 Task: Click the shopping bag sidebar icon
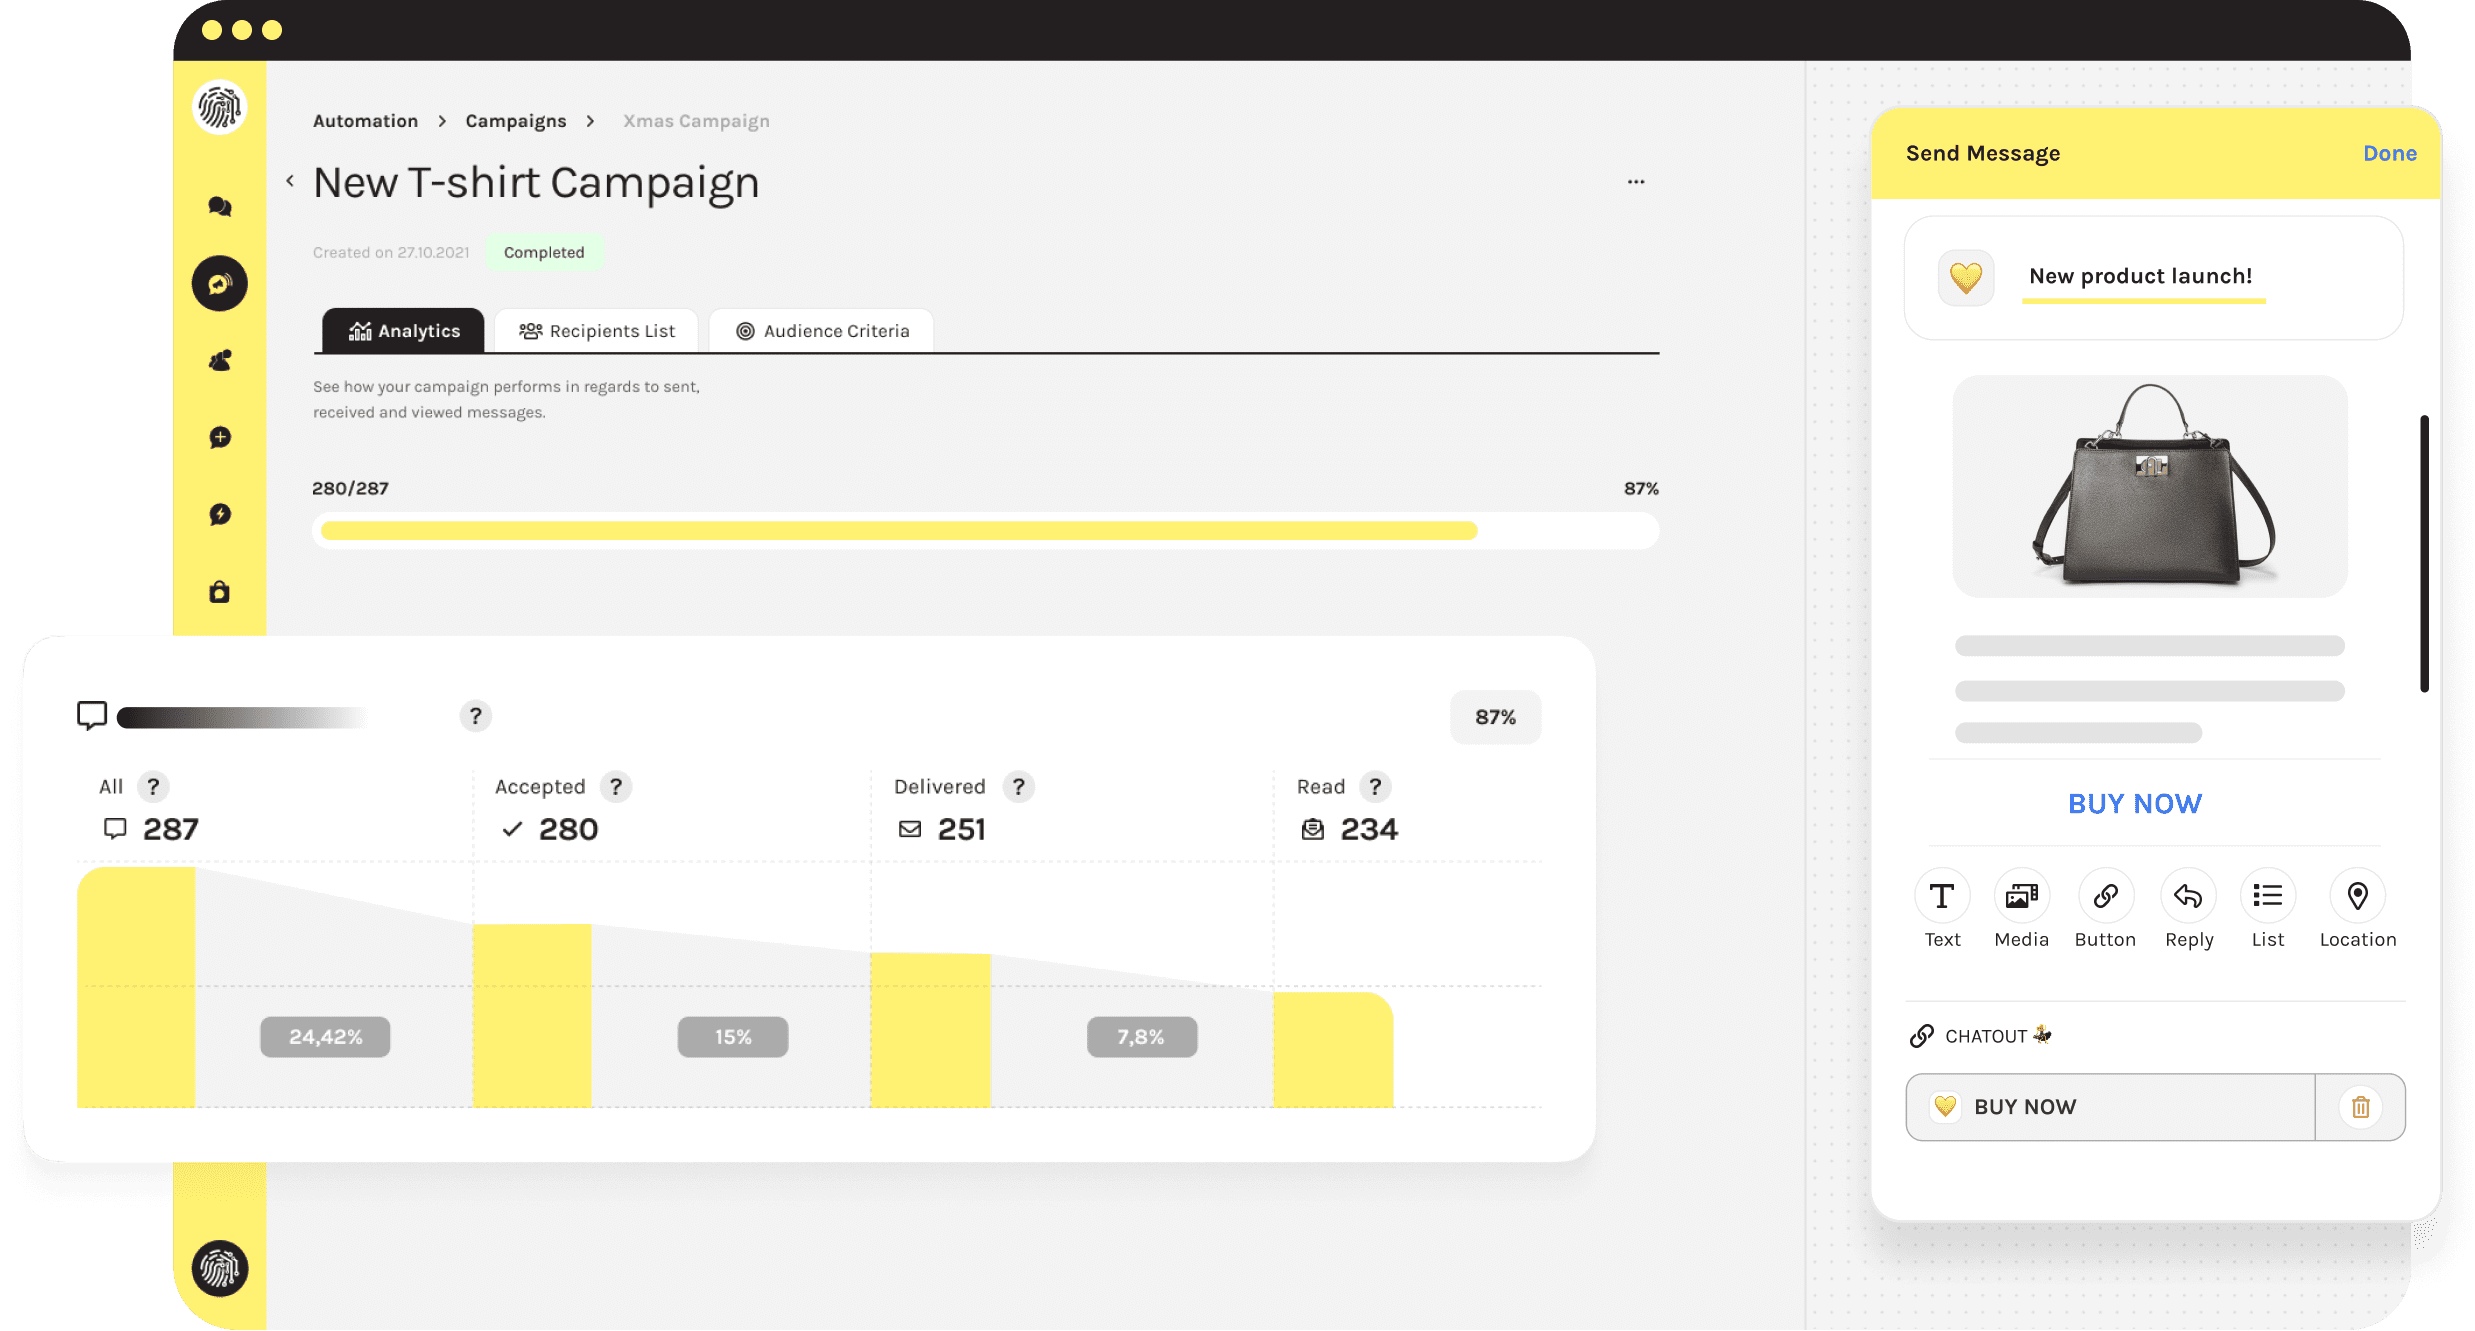[x=220, y=592]
